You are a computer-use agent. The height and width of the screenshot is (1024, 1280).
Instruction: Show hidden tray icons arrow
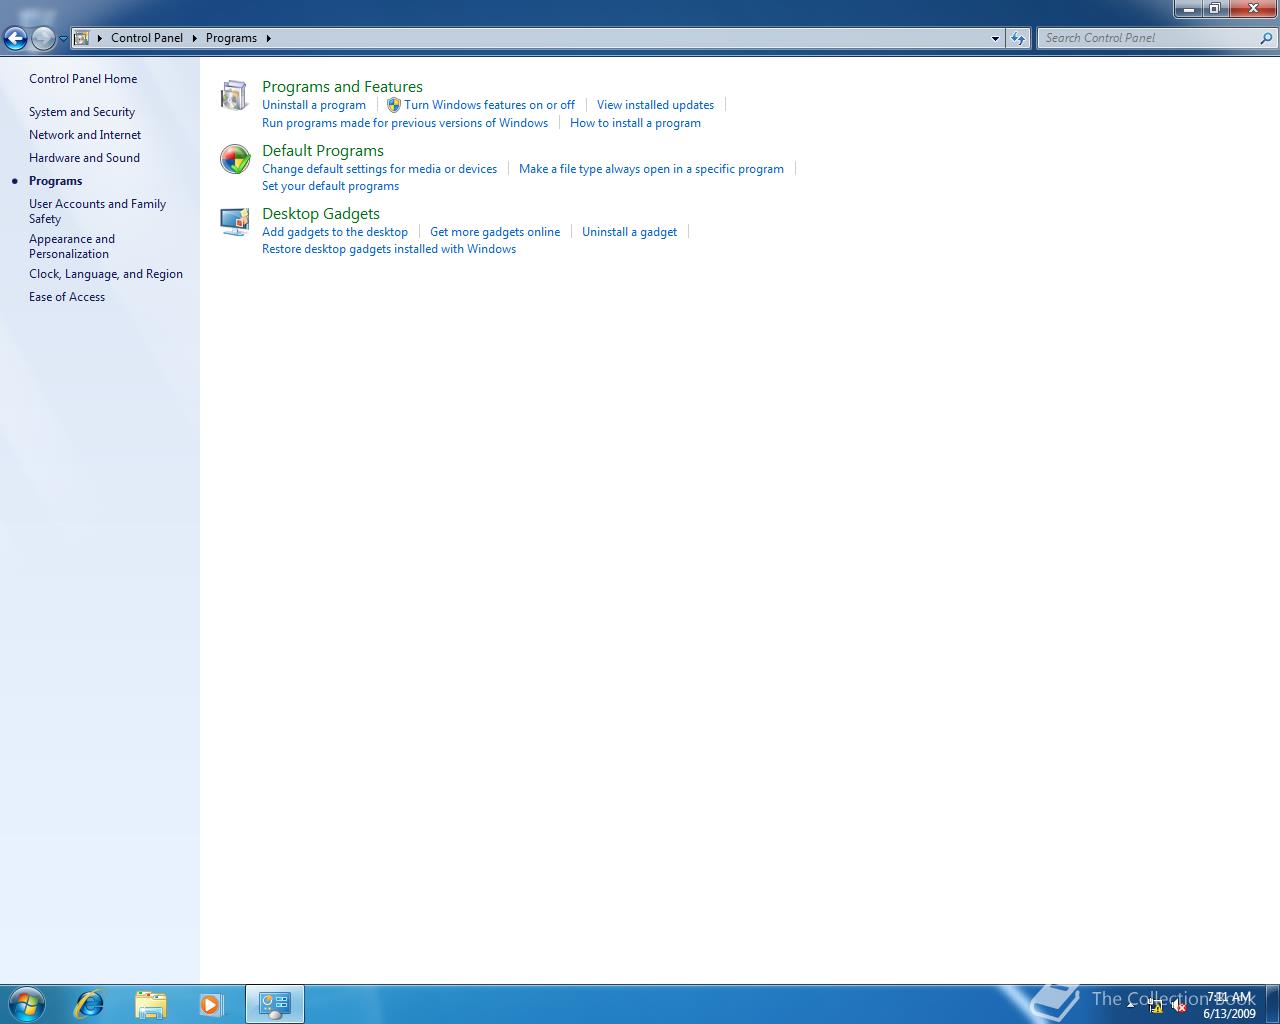click(1131, 1004)
